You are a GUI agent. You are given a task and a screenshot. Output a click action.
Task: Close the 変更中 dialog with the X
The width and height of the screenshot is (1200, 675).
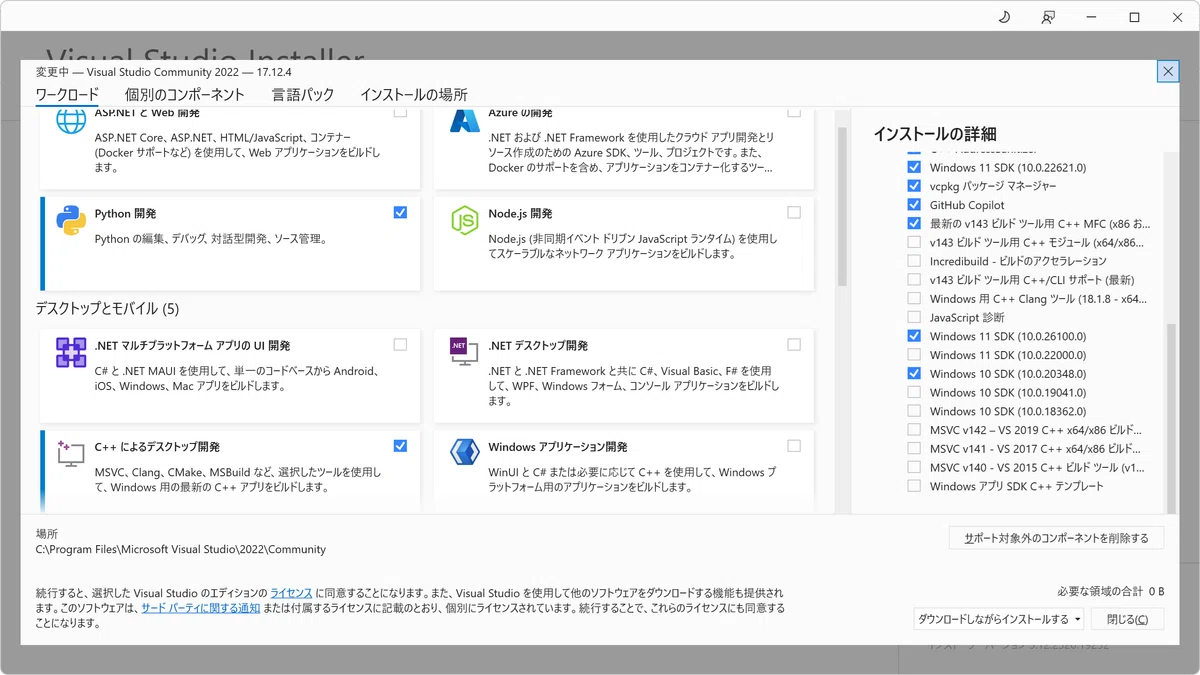(1167, 71)
